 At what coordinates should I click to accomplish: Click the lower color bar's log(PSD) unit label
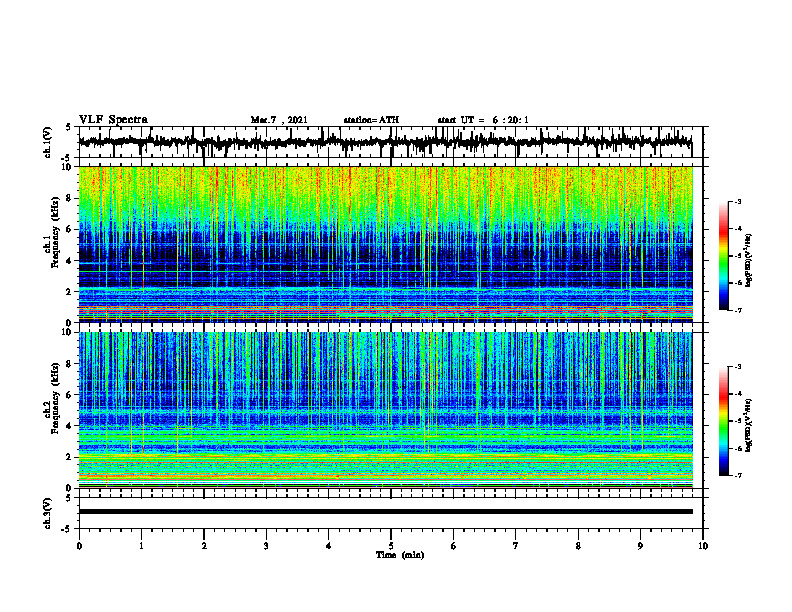click(x=749, y=425)
